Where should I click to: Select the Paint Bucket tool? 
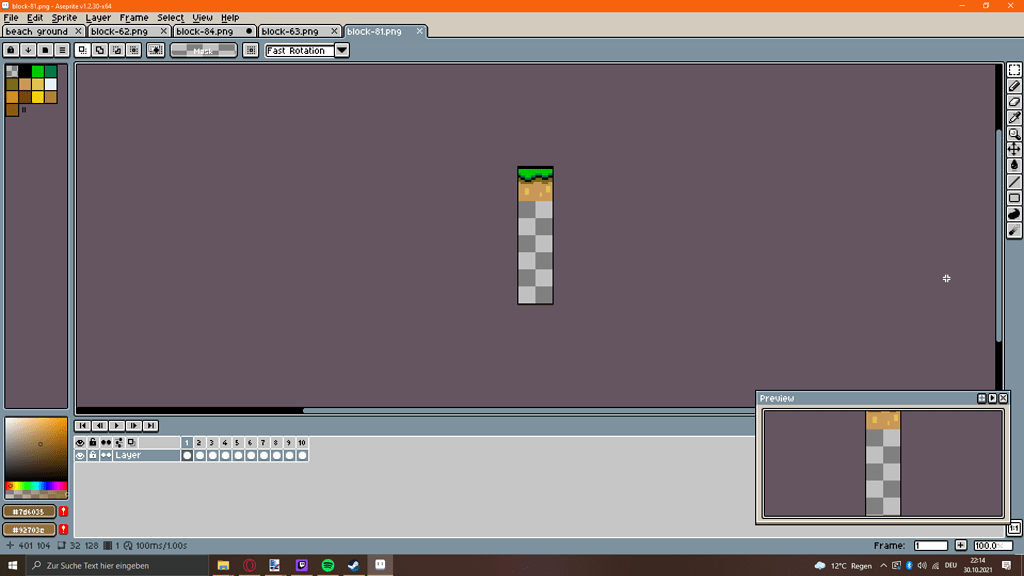1014,166
